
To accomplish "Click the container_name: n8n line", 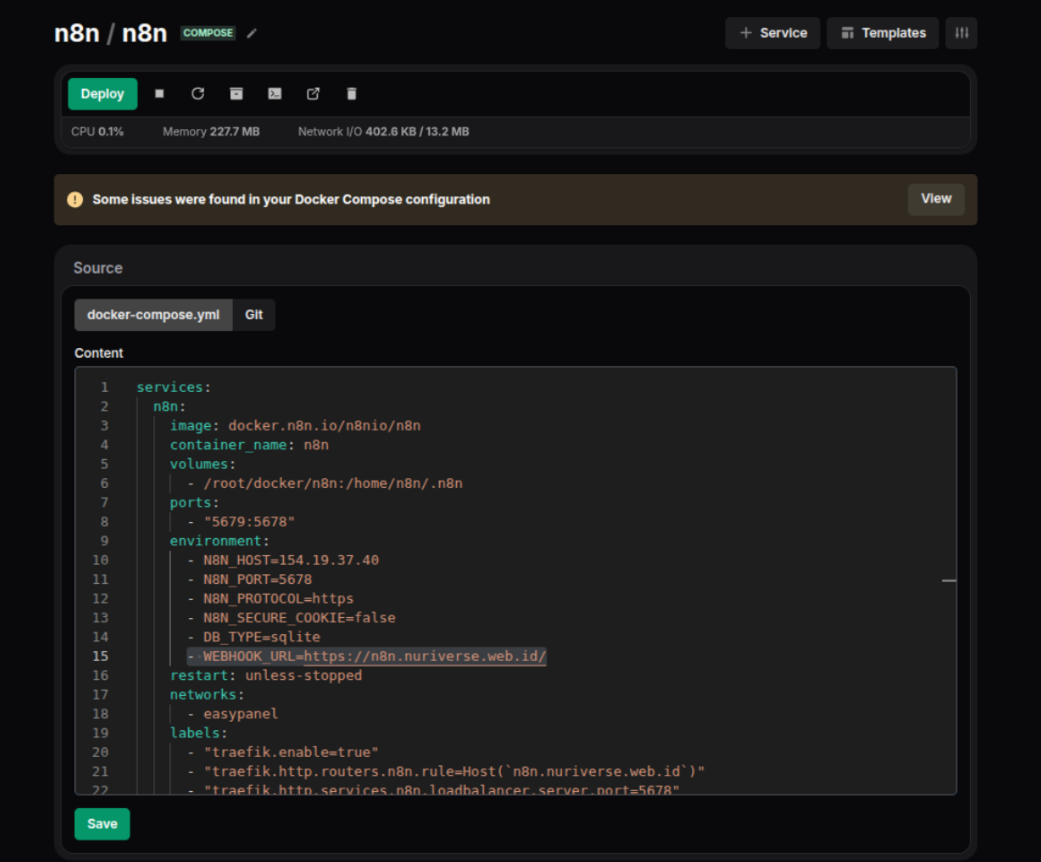I will pyautogui.click(x=249, y=445).
